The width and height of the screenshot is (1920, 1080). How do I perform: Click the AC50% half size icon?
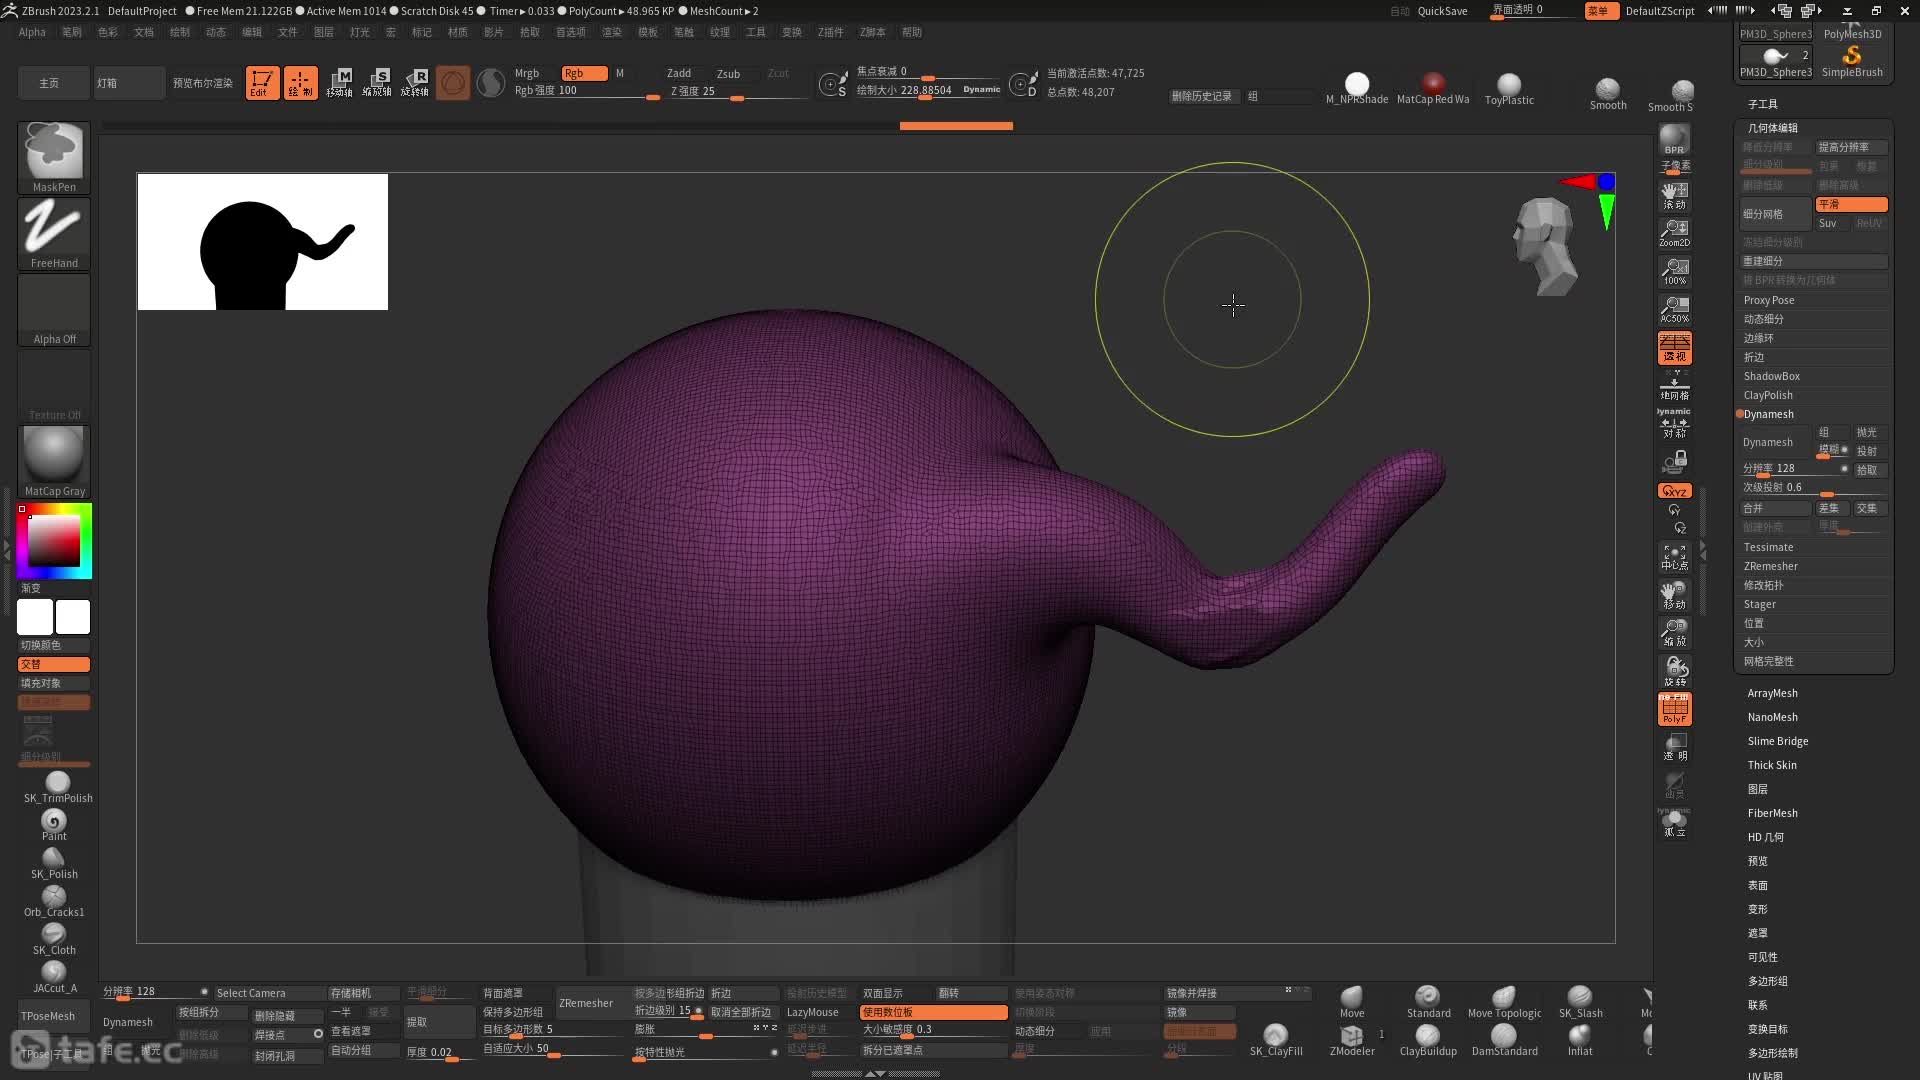(x=1675, y=309)
